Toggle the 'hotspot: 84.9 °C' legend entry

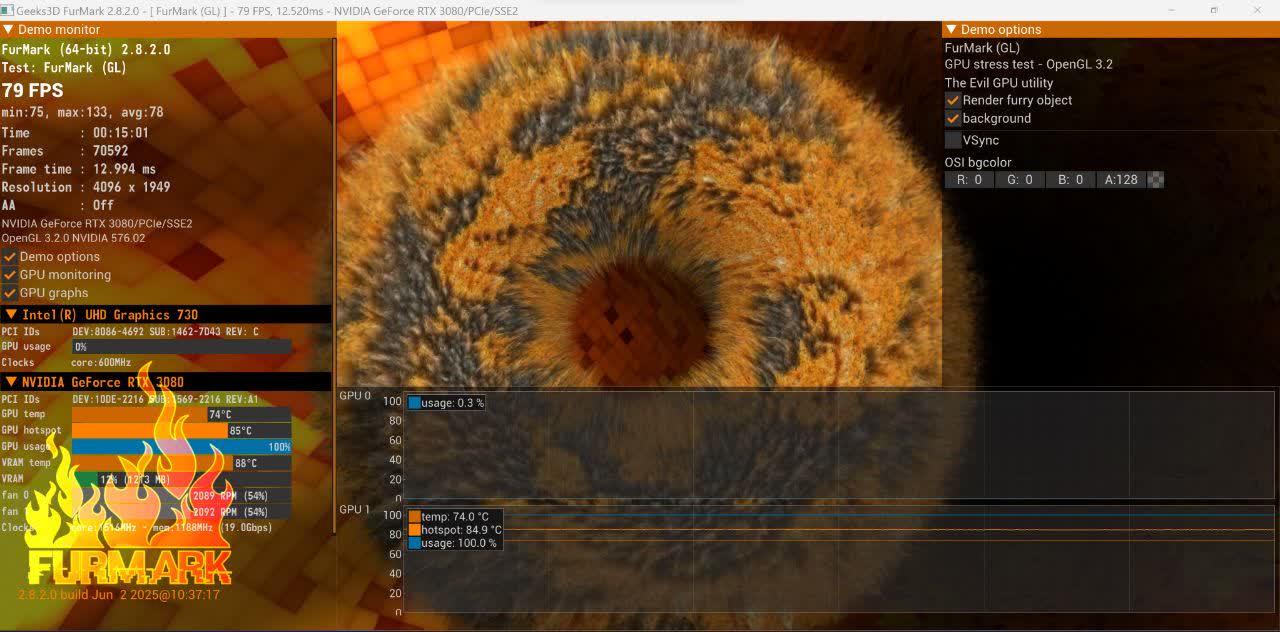(455, 530)
